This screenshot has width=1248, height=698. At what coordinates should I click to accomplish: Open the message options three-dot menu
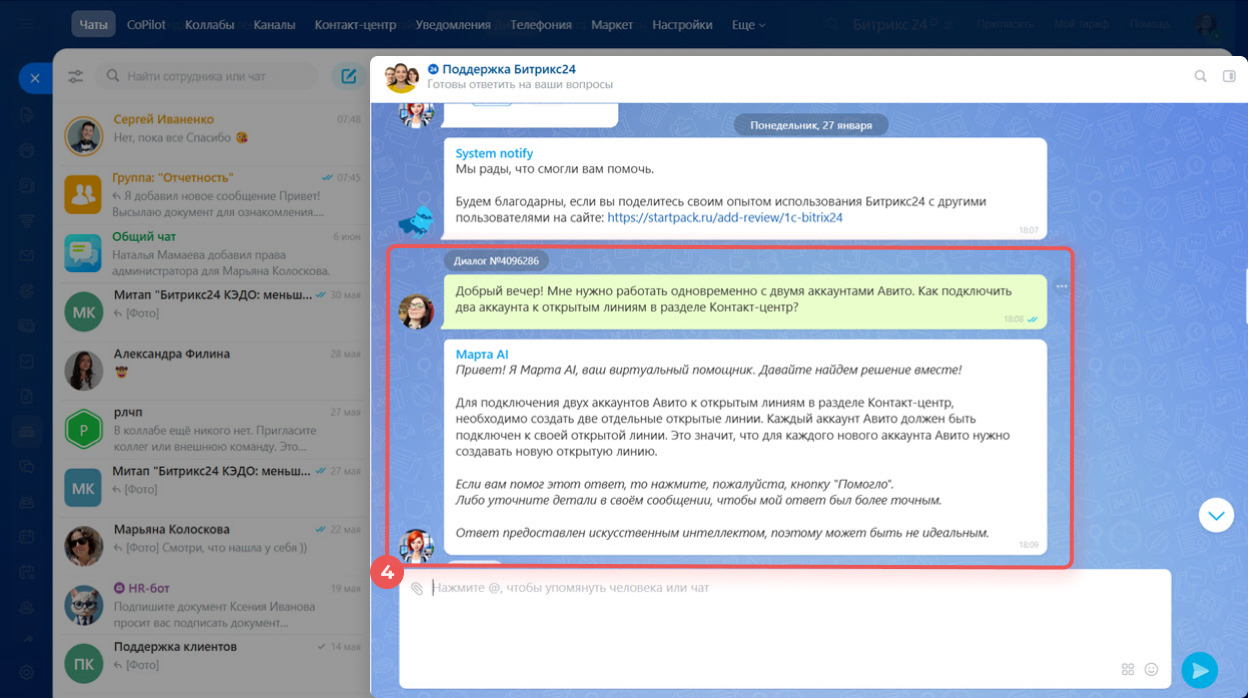1061,287
